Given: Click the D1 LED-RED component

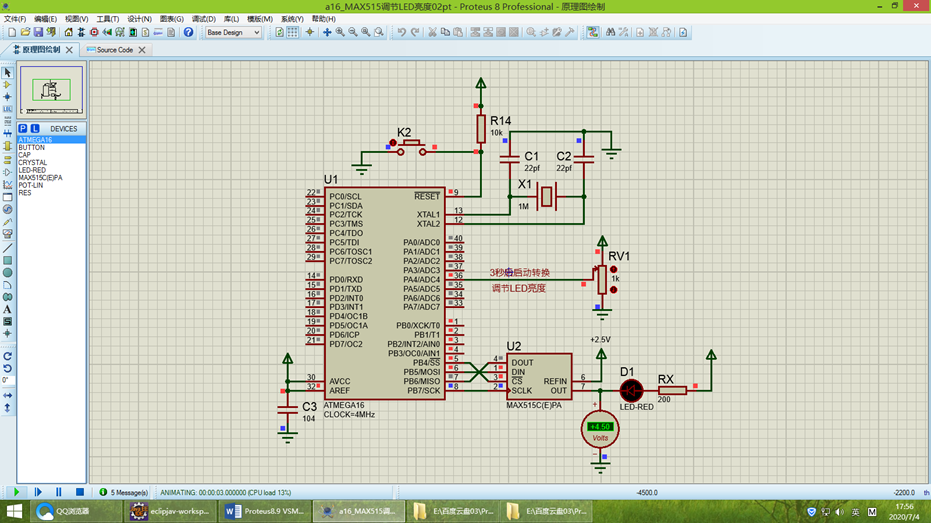Looking at the screenshot, I should pyautogui.click(x=631, y=391).
